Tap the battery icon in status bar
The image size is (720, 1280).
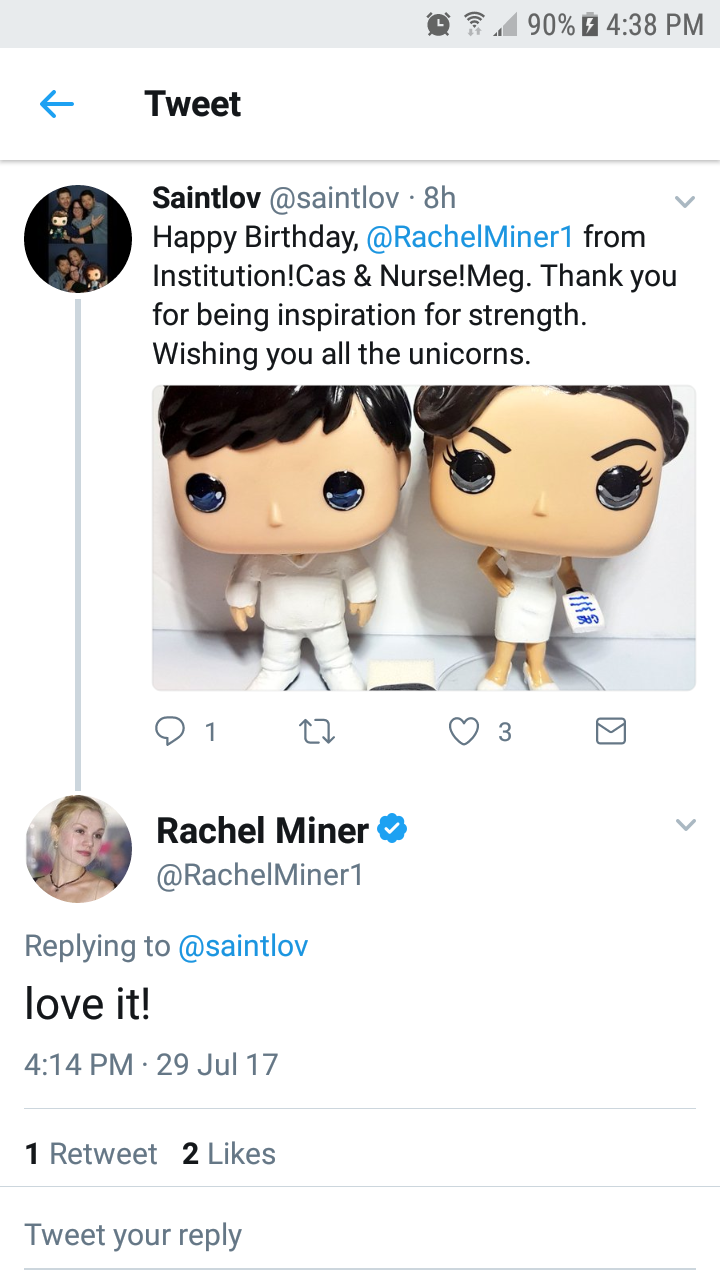click(591, 24)
